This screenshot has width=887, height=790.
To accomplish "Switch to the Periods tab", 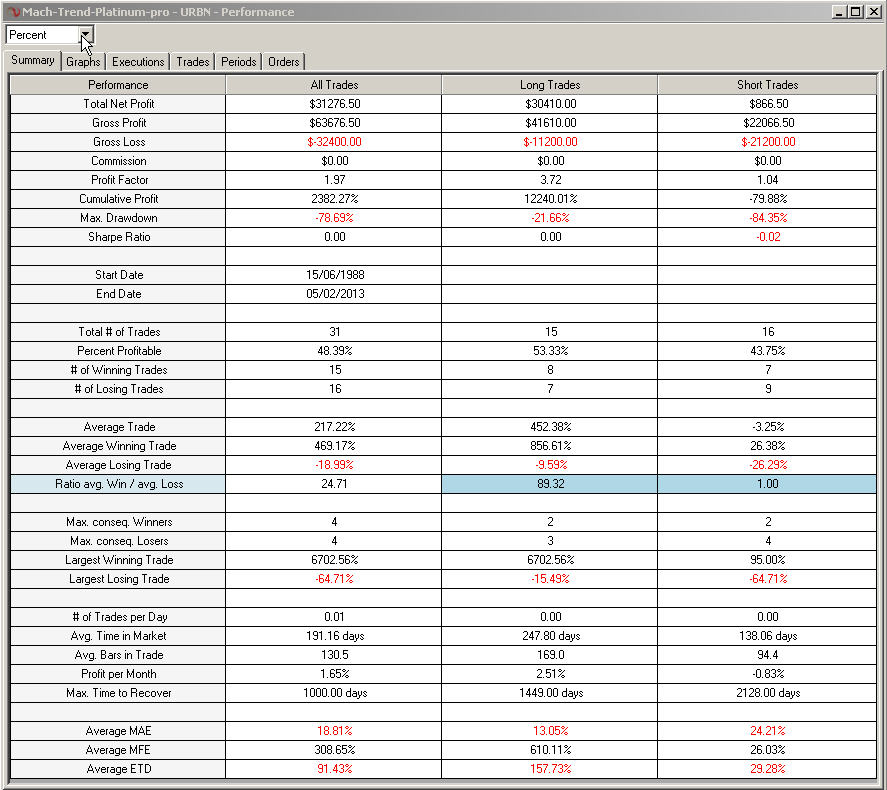I will (x=238, y=61).
